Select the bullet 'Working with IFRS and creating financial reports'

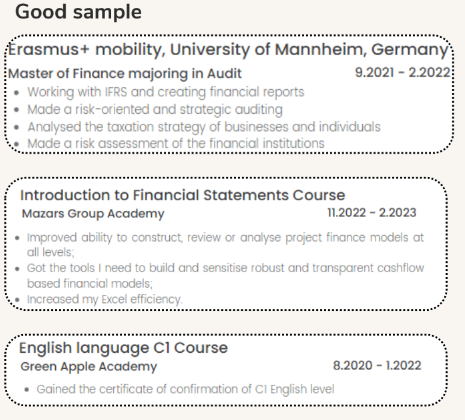pos(166,92)
